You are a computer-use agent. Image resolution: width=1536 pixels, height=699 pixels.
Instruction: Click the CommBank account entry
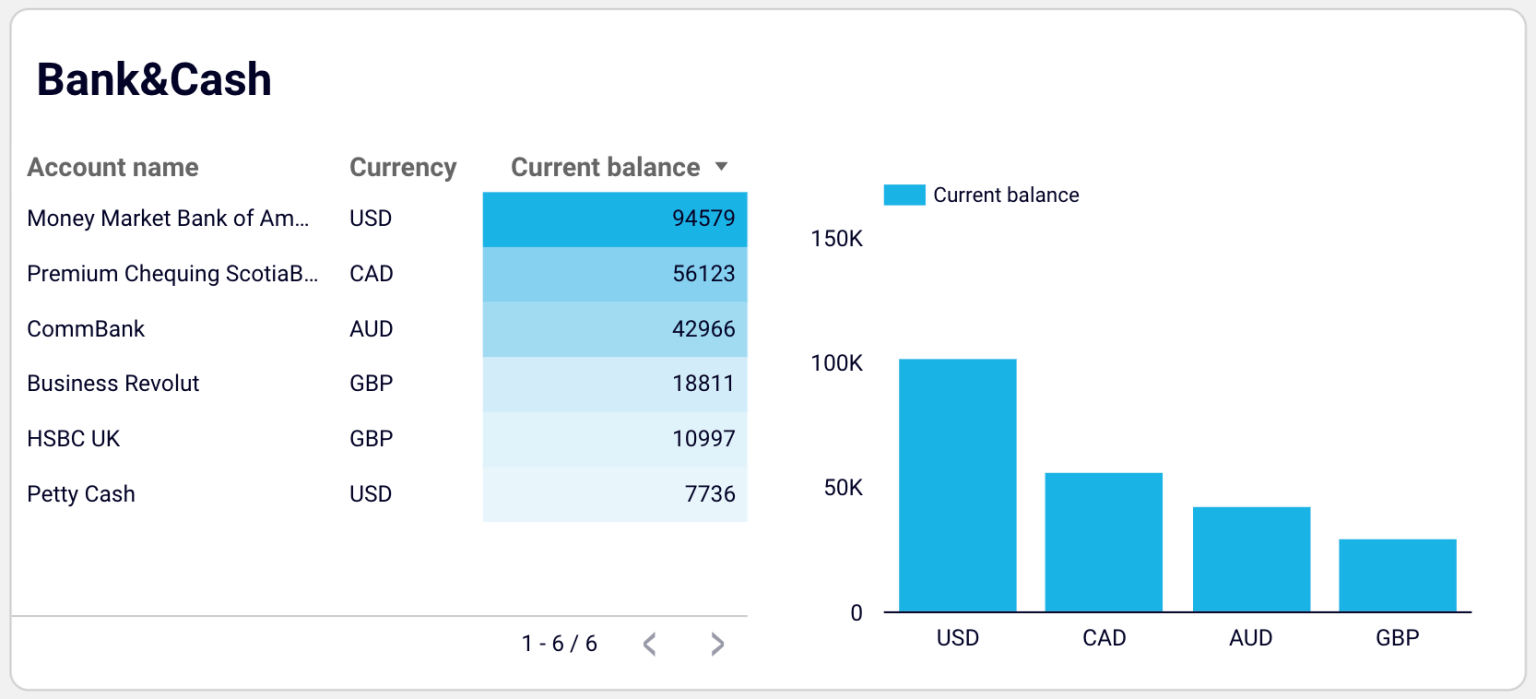(x=86, y=328)
